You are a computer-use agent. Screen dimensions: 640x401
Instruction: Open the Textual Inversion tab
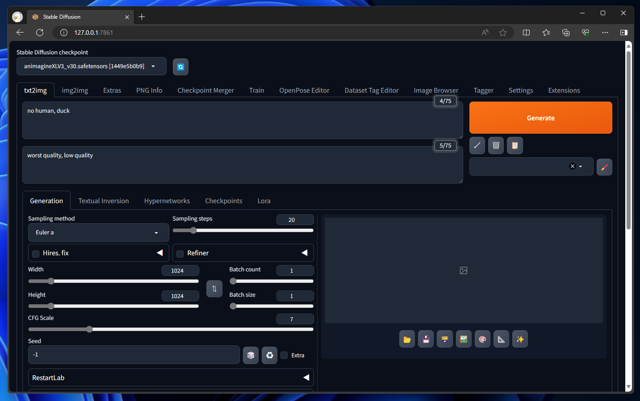coord(104,201)
